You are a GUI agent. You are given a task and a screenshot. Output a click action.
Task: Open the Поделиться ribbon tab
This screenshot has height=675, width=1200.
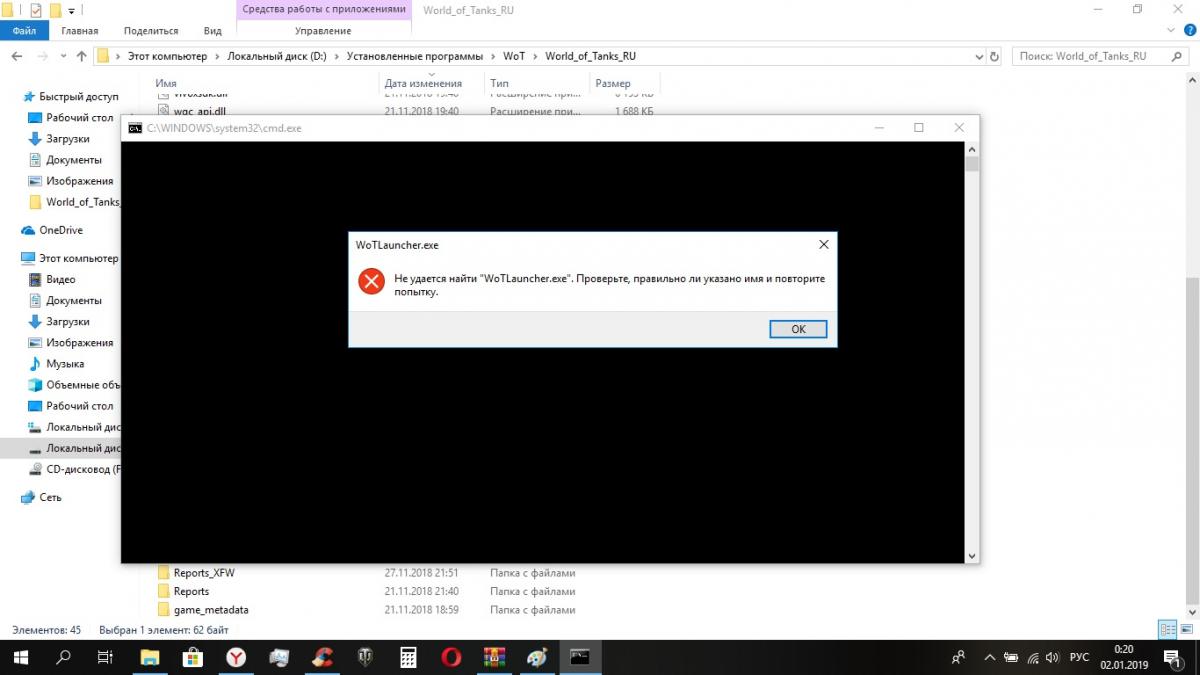(x=153, y=31)
